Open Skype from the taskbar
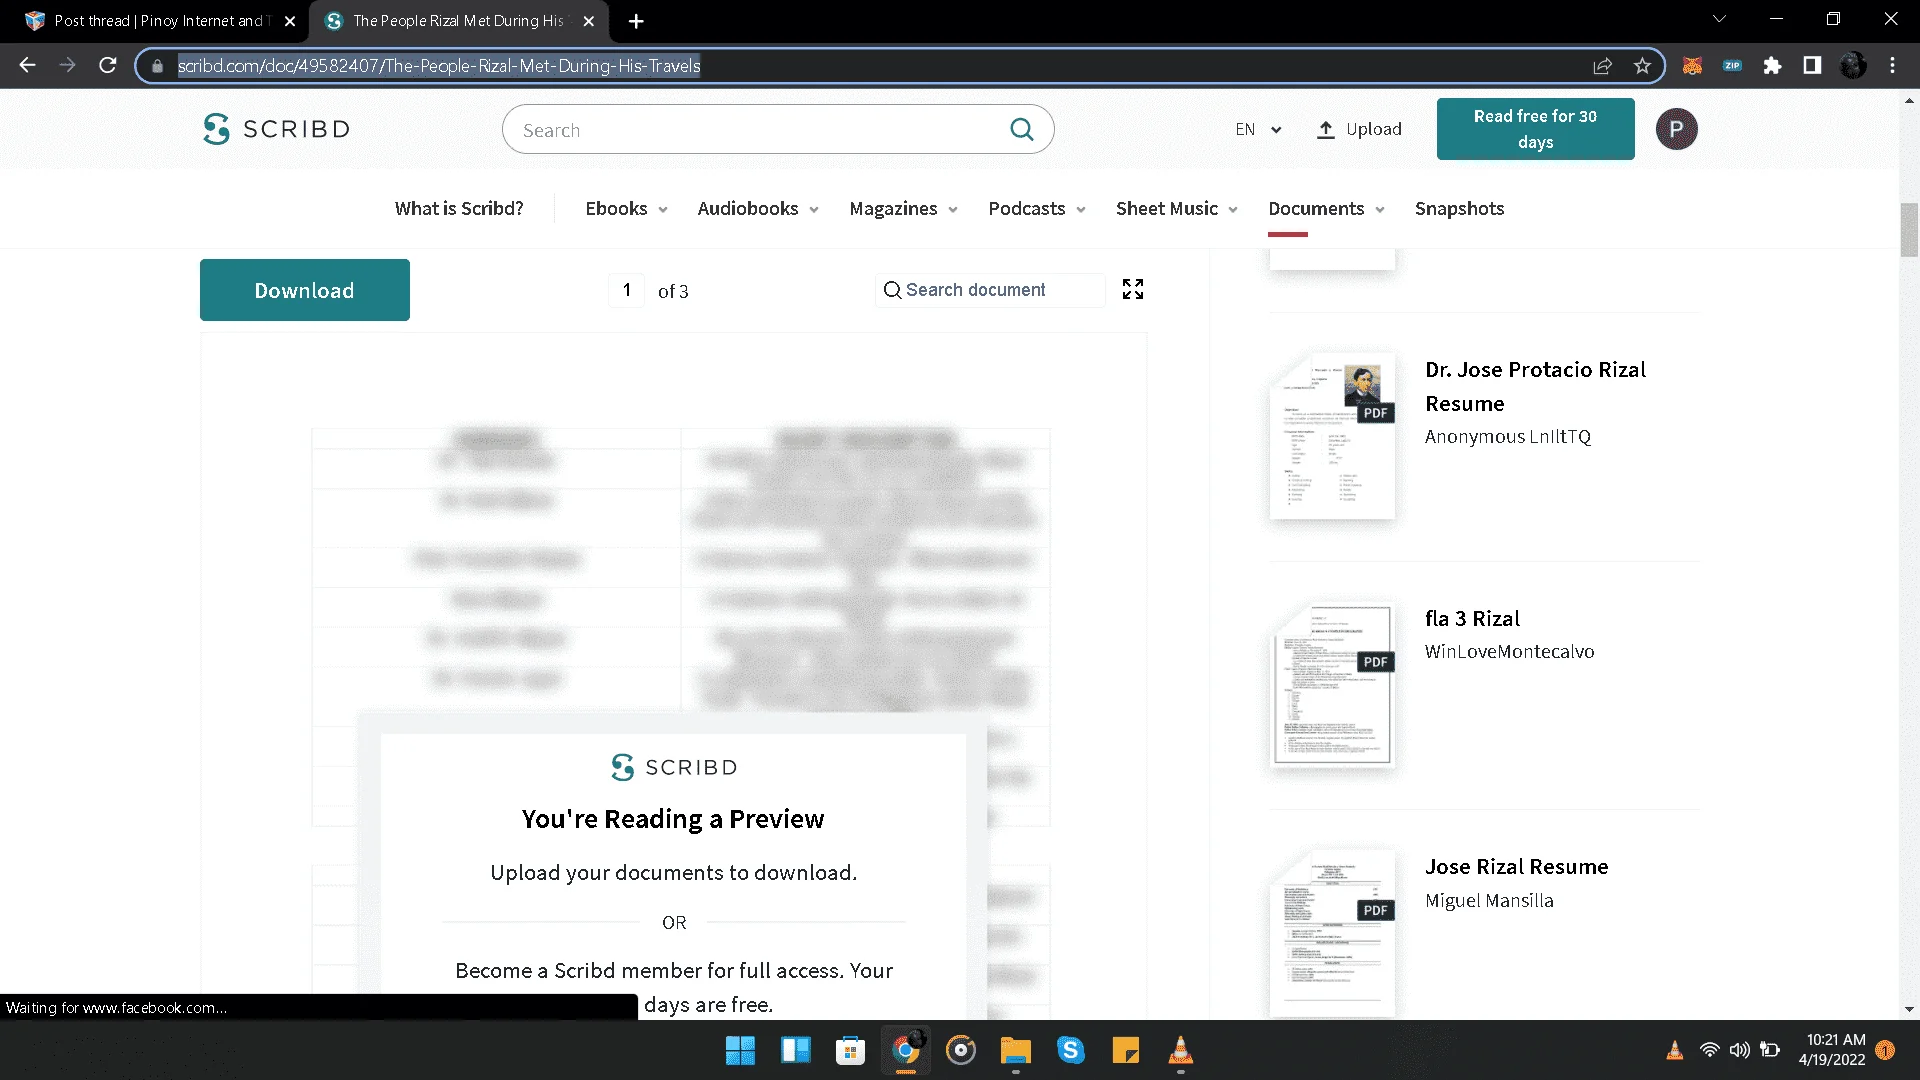This screenshot has height=1080, width=1920. coord(1071,1051)
